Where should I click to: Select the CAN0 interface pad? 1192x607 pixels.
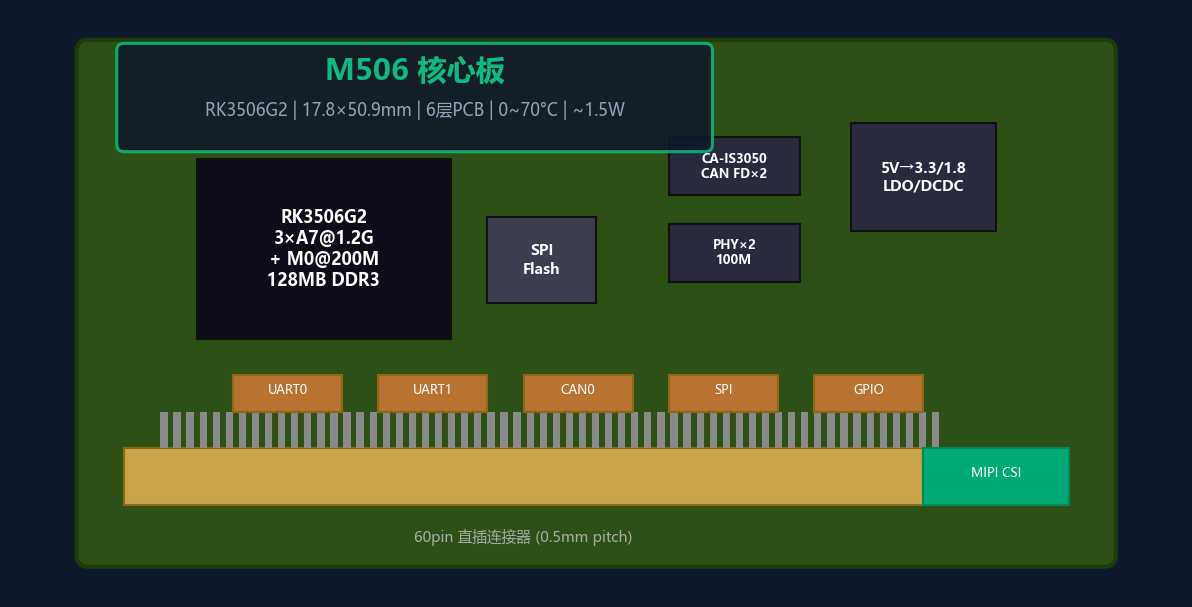578,392
